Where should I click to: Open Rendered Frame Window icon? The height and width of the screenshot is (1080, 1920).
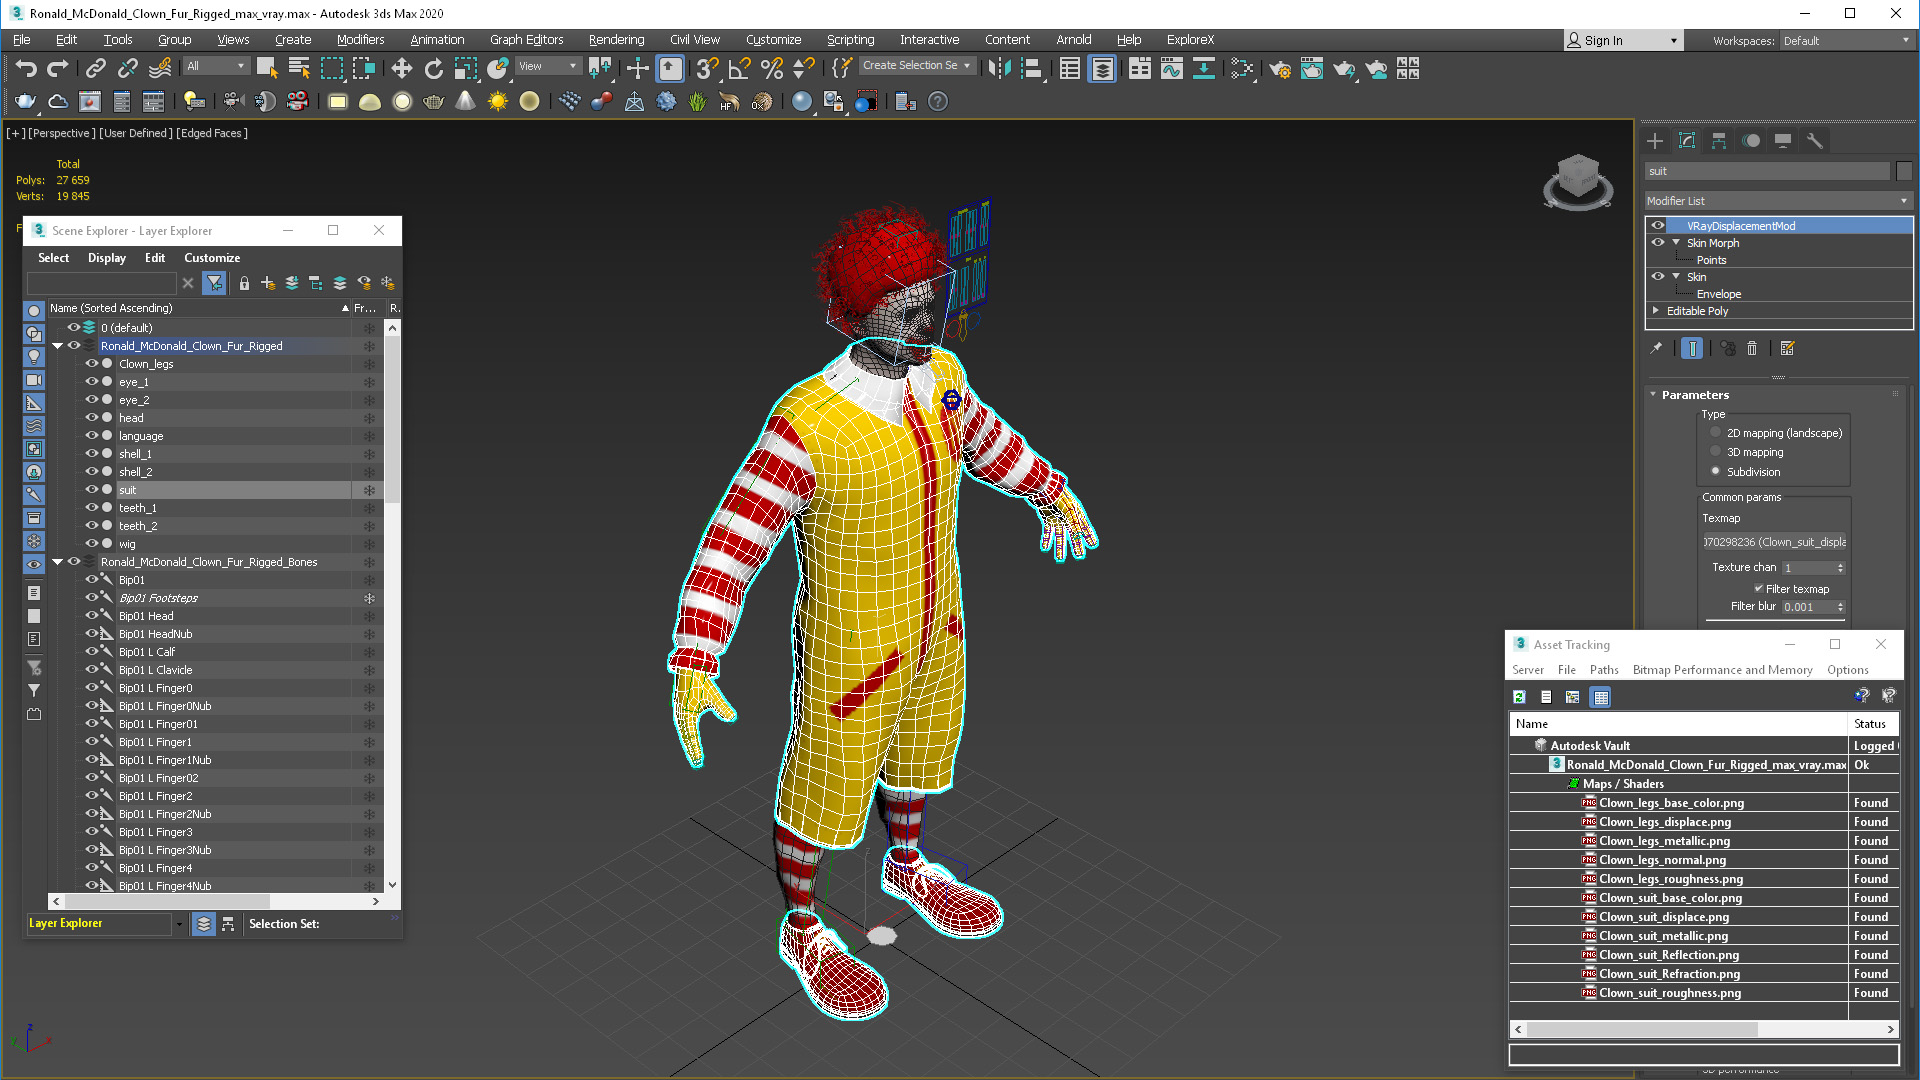click(1312, 68)
